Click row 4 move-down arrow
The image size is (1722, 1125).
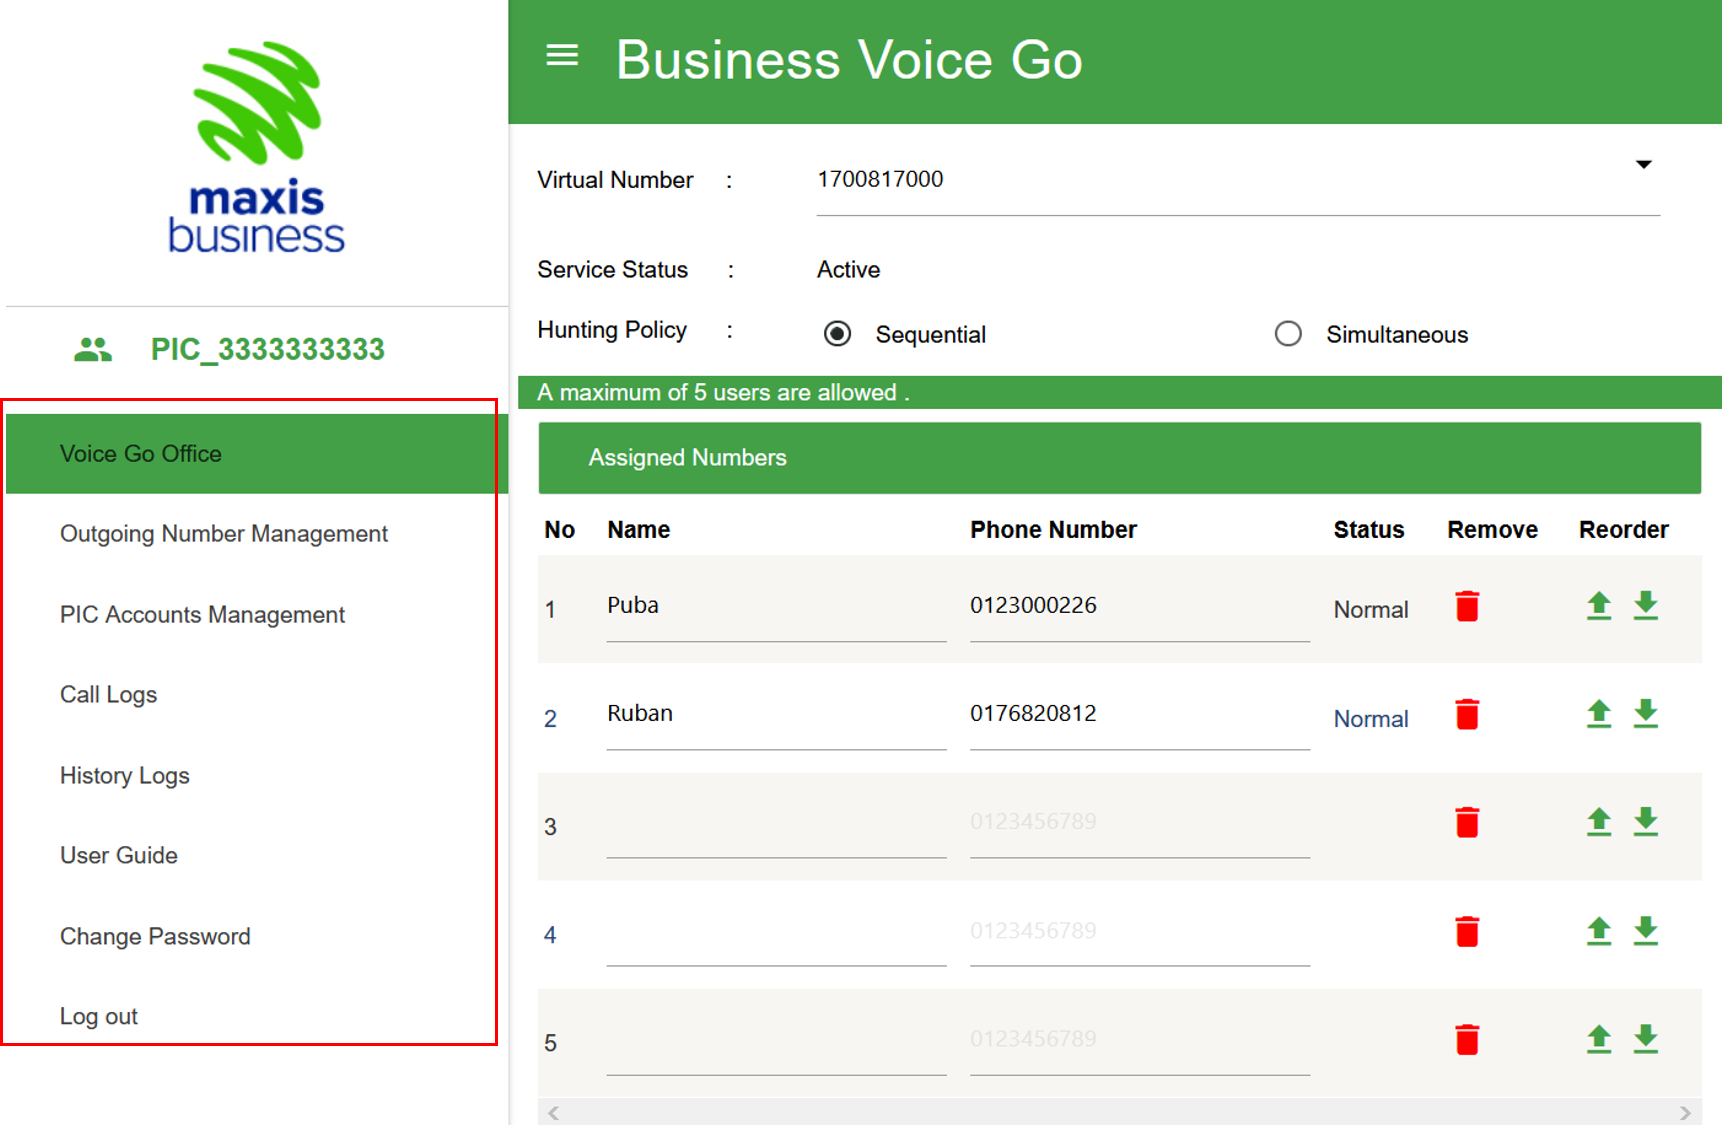pyautogui.click(x=1646, y=931)
